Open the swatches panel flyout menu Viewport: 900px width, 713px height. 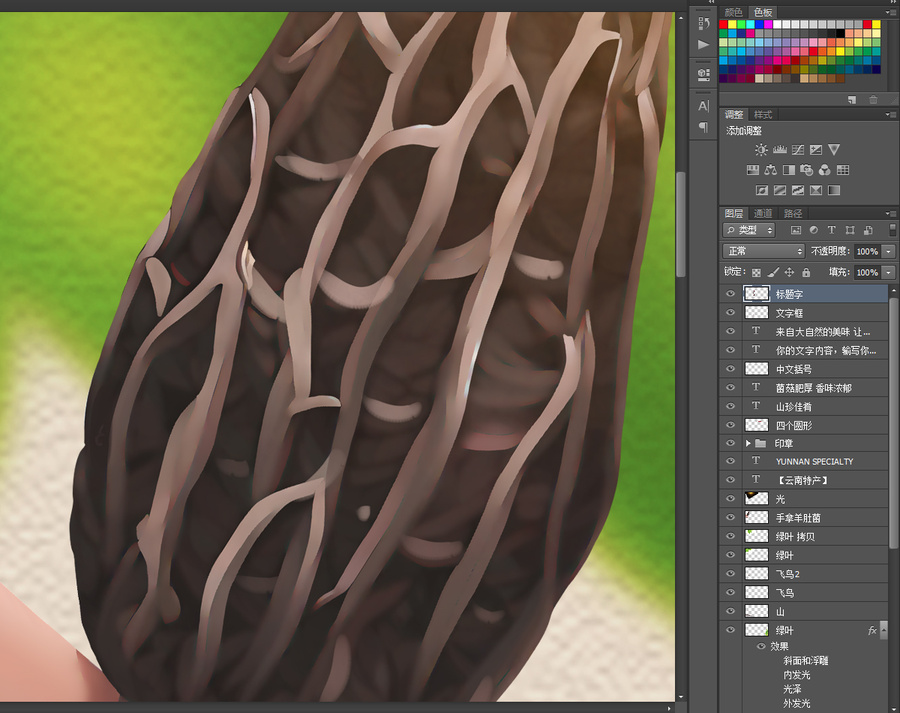[889, 12]
